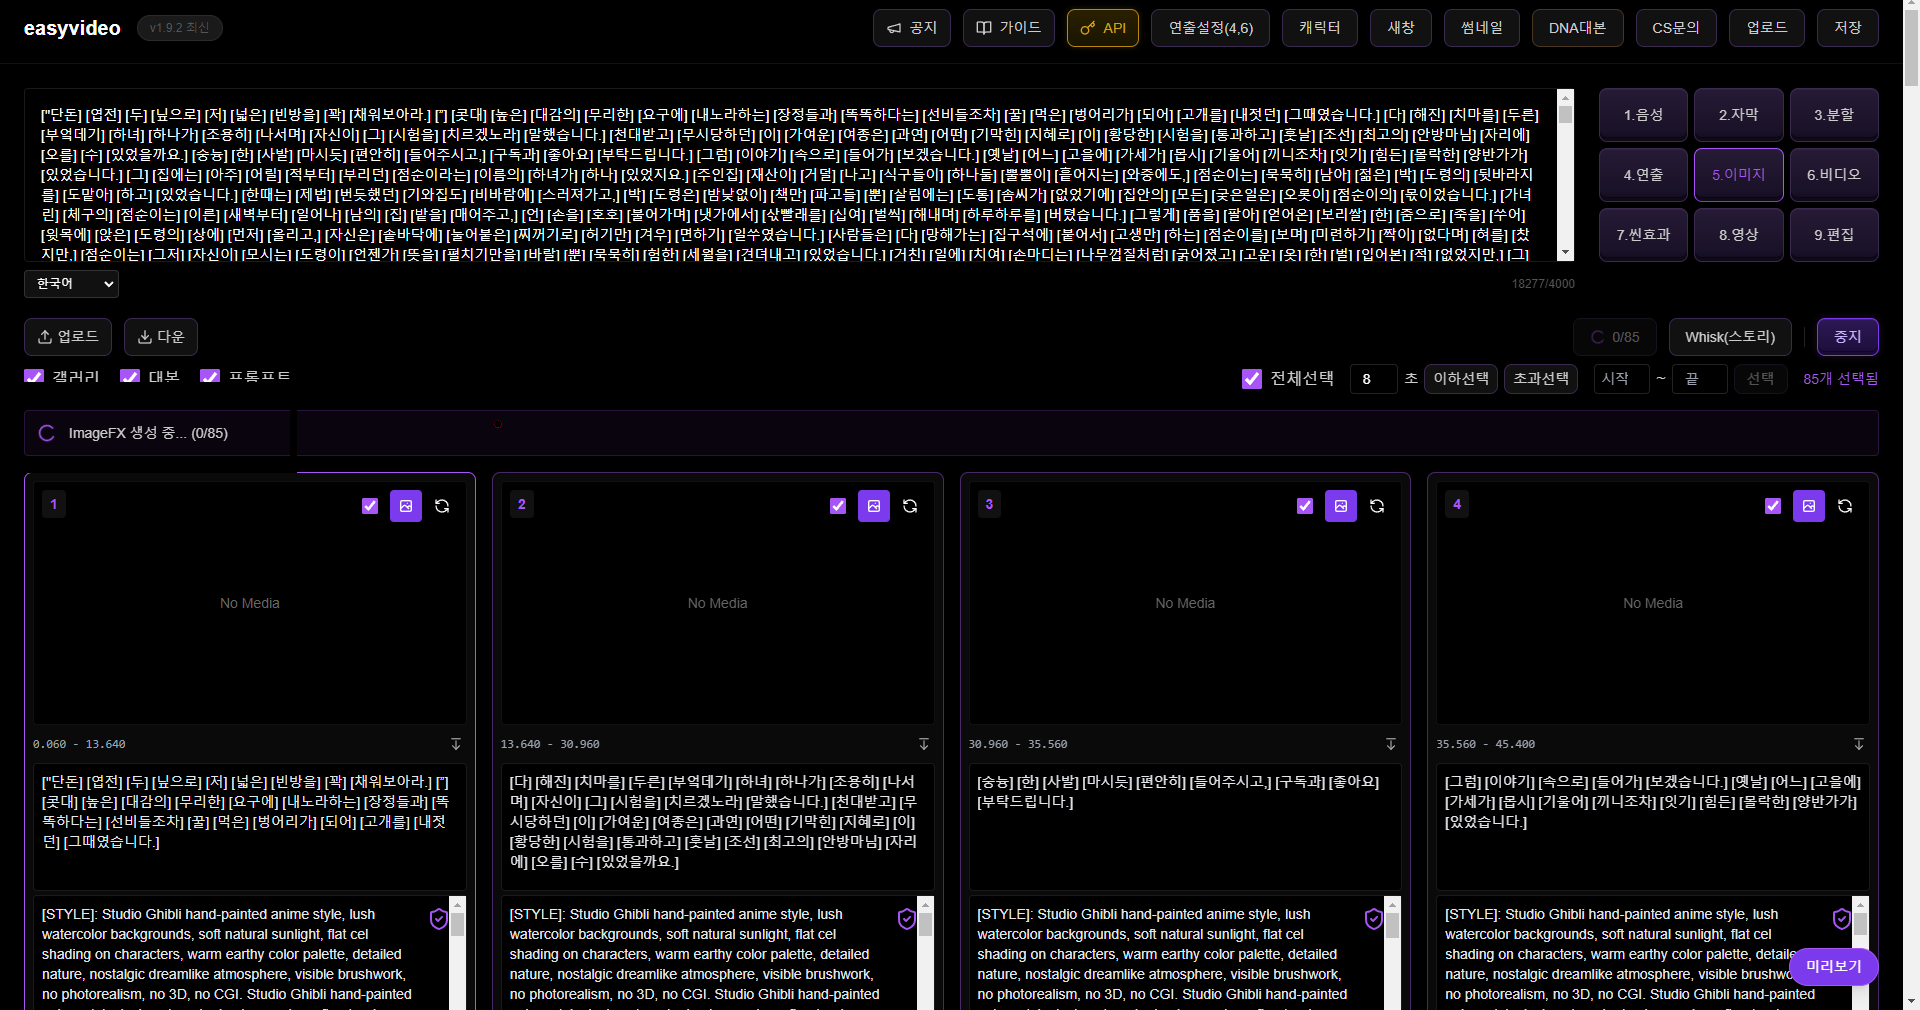The height and width of the screenshot is (1010, 1920).
Task: Go to the 8.영상 step tab
Action: tap(1738, 235)
